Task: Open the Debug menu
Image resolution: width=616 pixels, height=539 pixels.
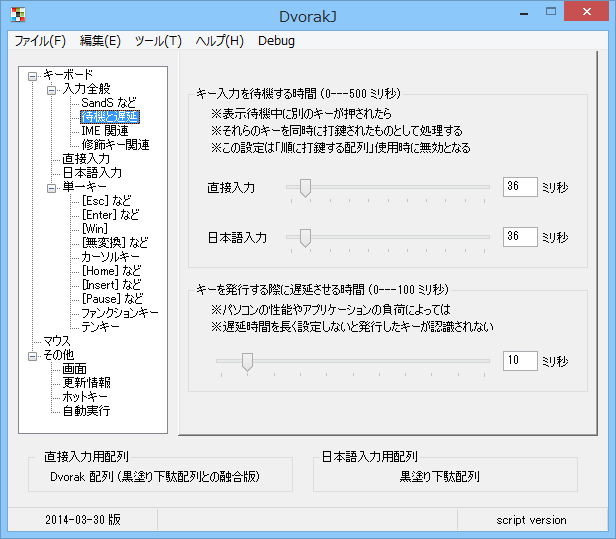Action: coord(276,41)
